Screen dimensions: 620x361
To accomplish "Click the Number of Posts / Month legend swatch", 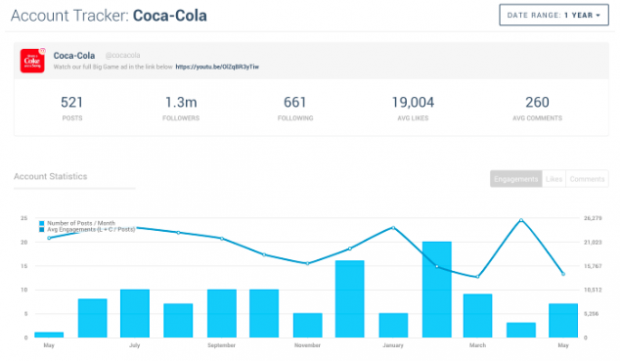I will click(42, 223).
